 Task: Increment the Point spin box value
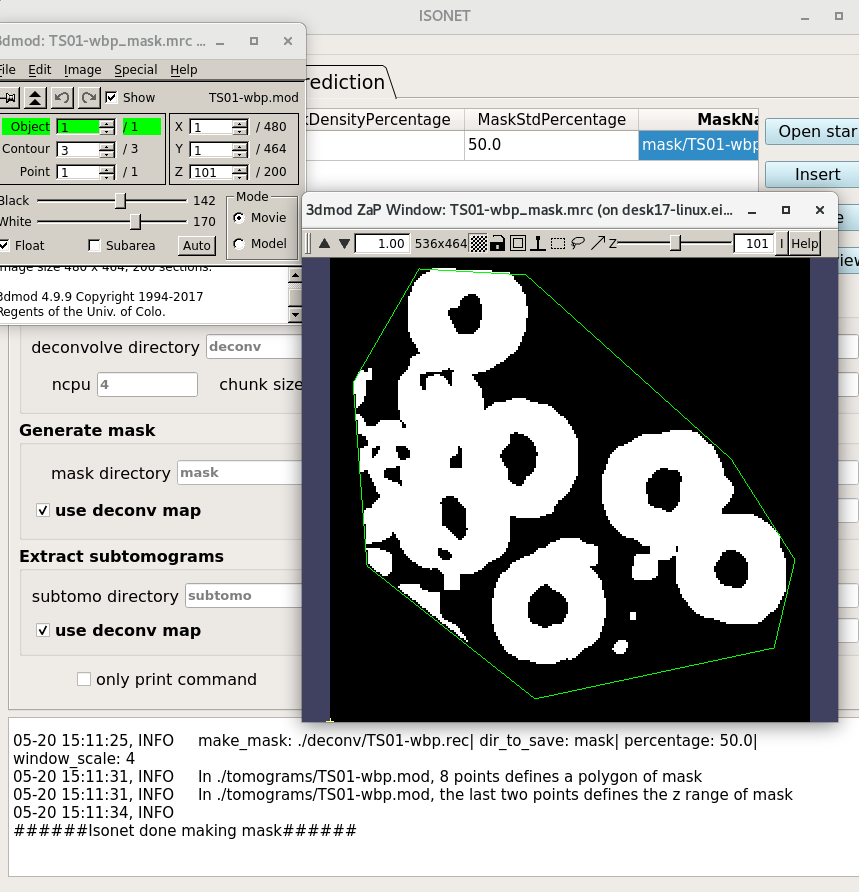click(x=107, y=168)
